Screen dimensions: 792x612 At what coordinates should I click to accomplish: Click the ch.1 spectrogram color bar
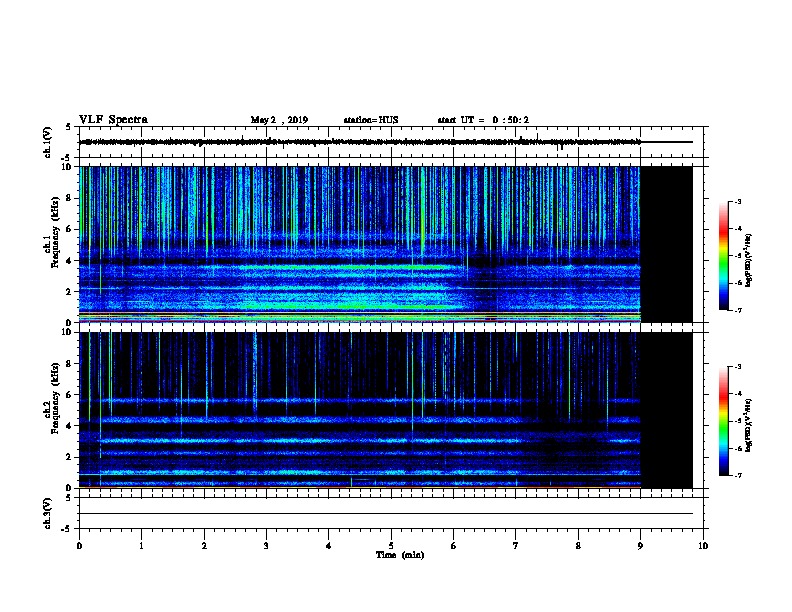click(723, 256)
